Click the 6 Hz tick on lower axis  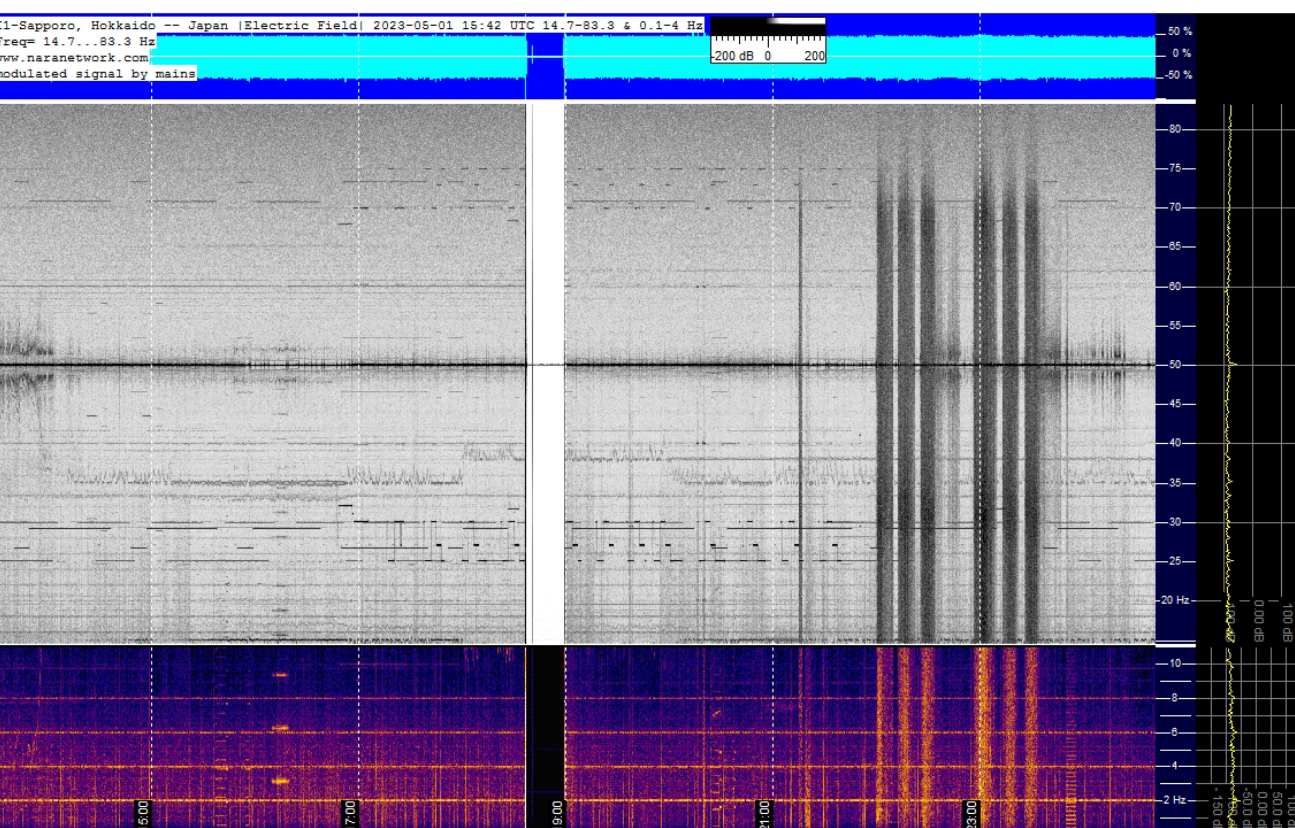click(1175, 732)
